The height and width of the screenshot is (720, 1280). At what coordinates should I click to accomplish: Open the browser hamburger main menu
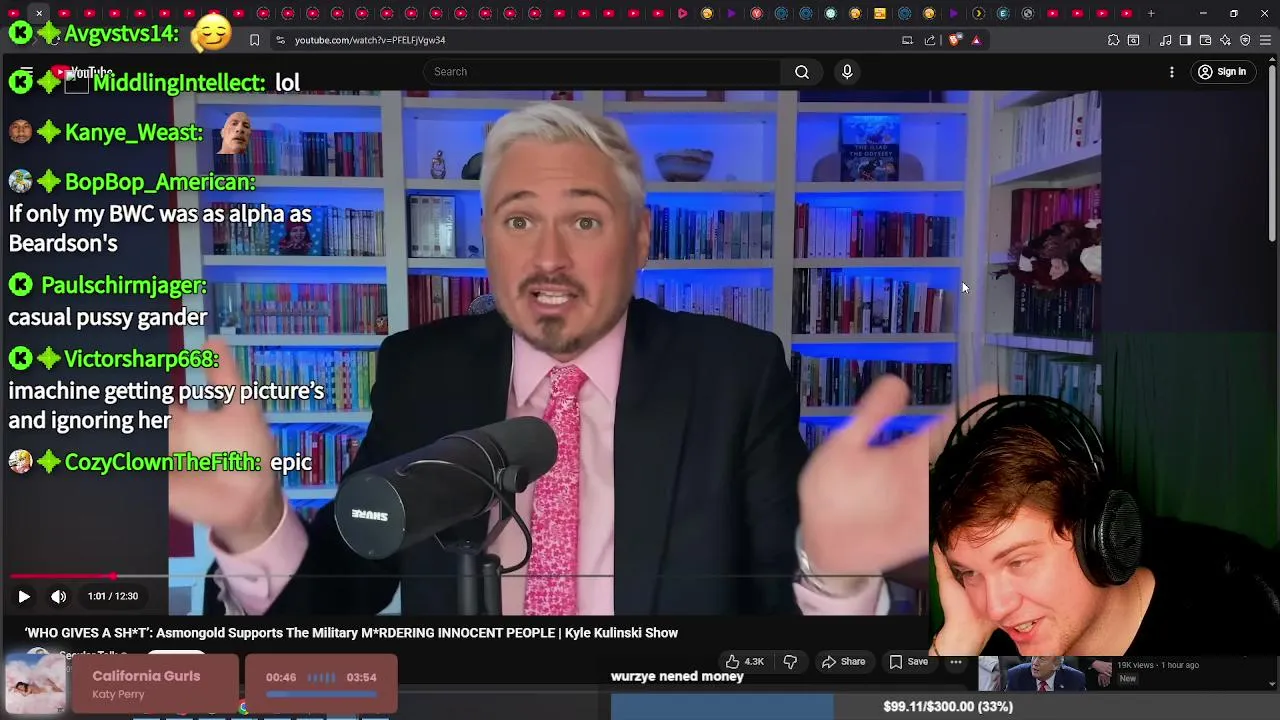pos(1265,40)
